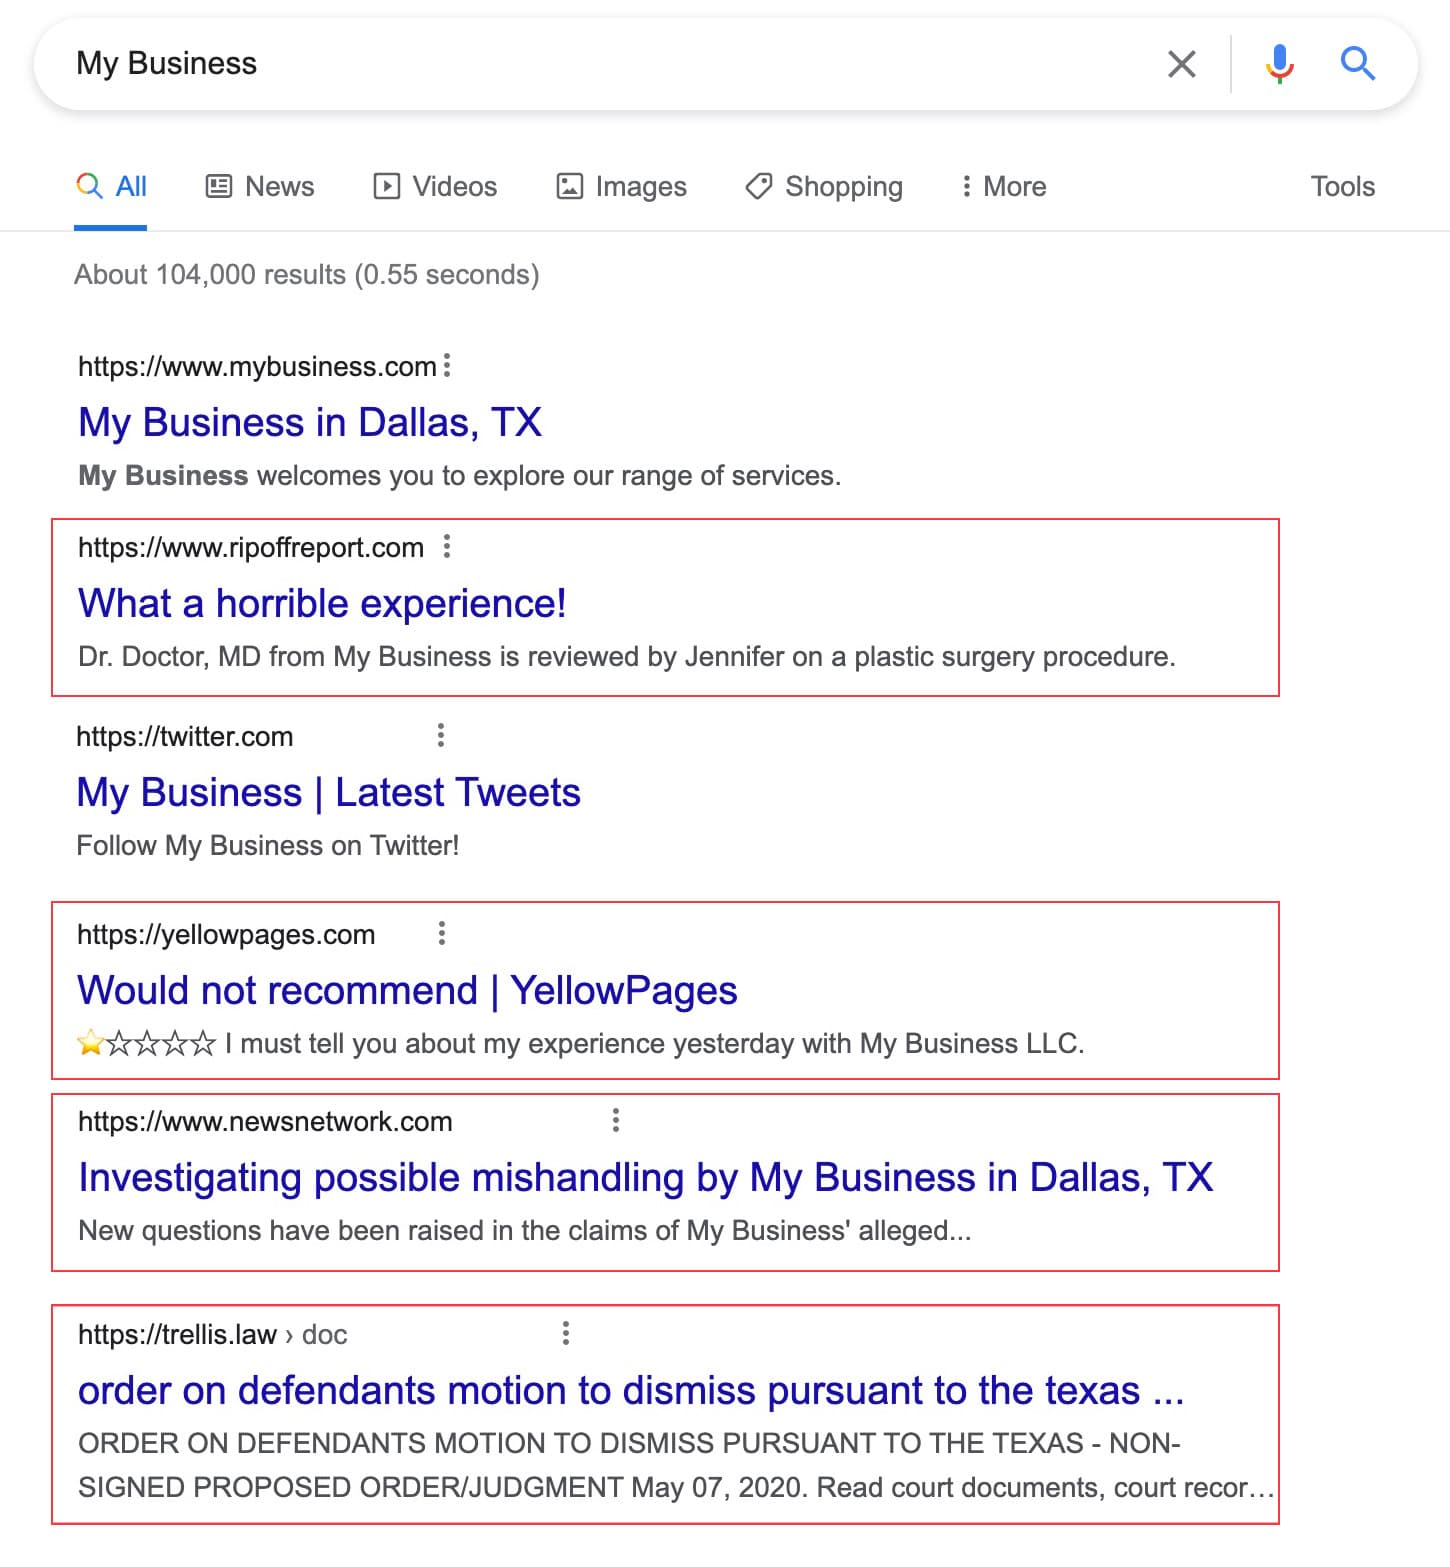Viewport: 1450px width, 1567px height.
Task: Open options dots next to ripoffreport.com URL
Action: [x=447, y=547]
